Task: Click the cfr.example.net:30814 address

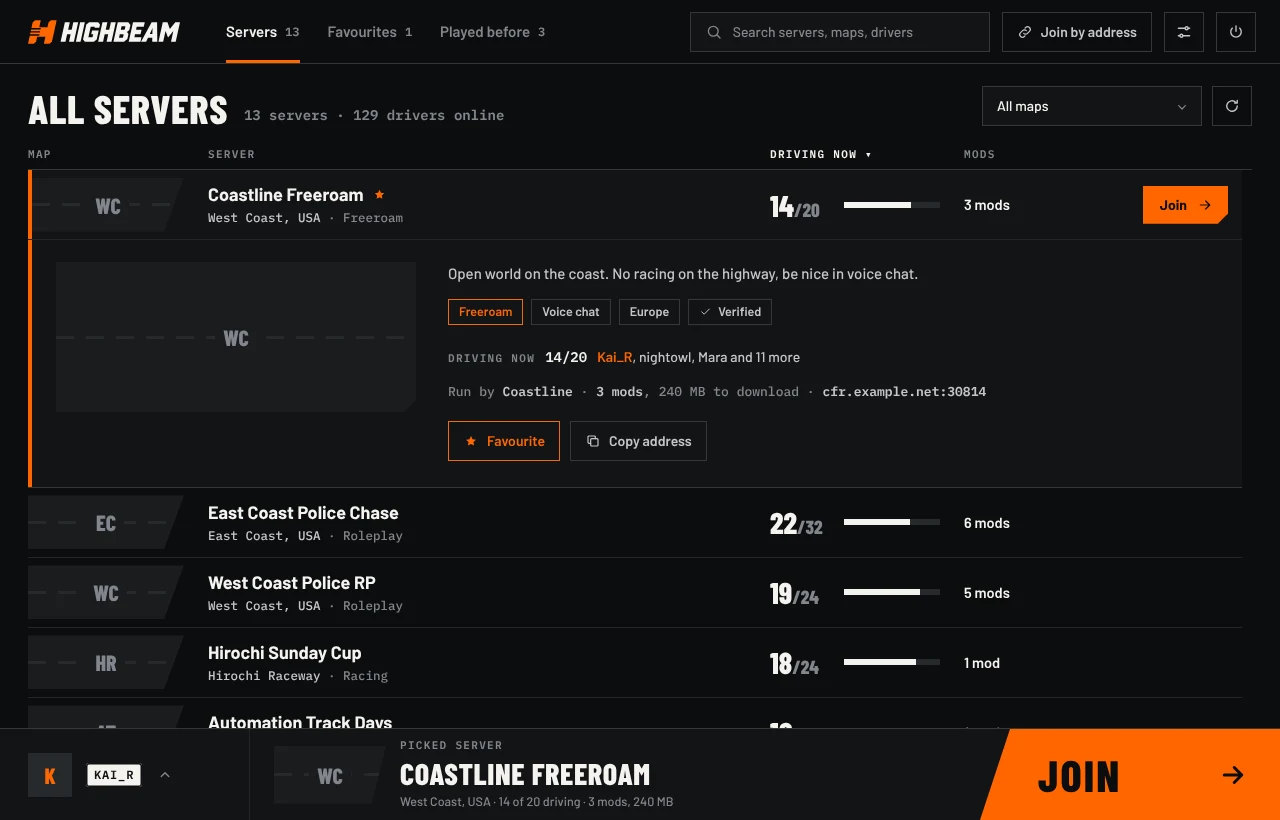Action: tap(904, 392)
